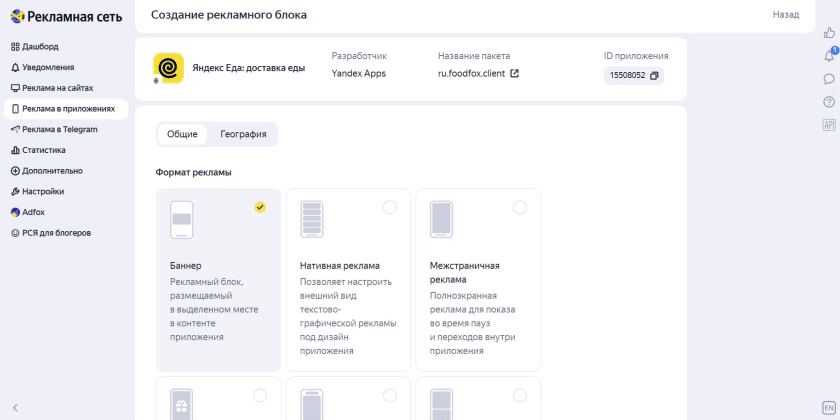The height and width of the screenshot is (420, 840).
Task: Click the Рекламная сеть logo
Action: click(66, 17)
